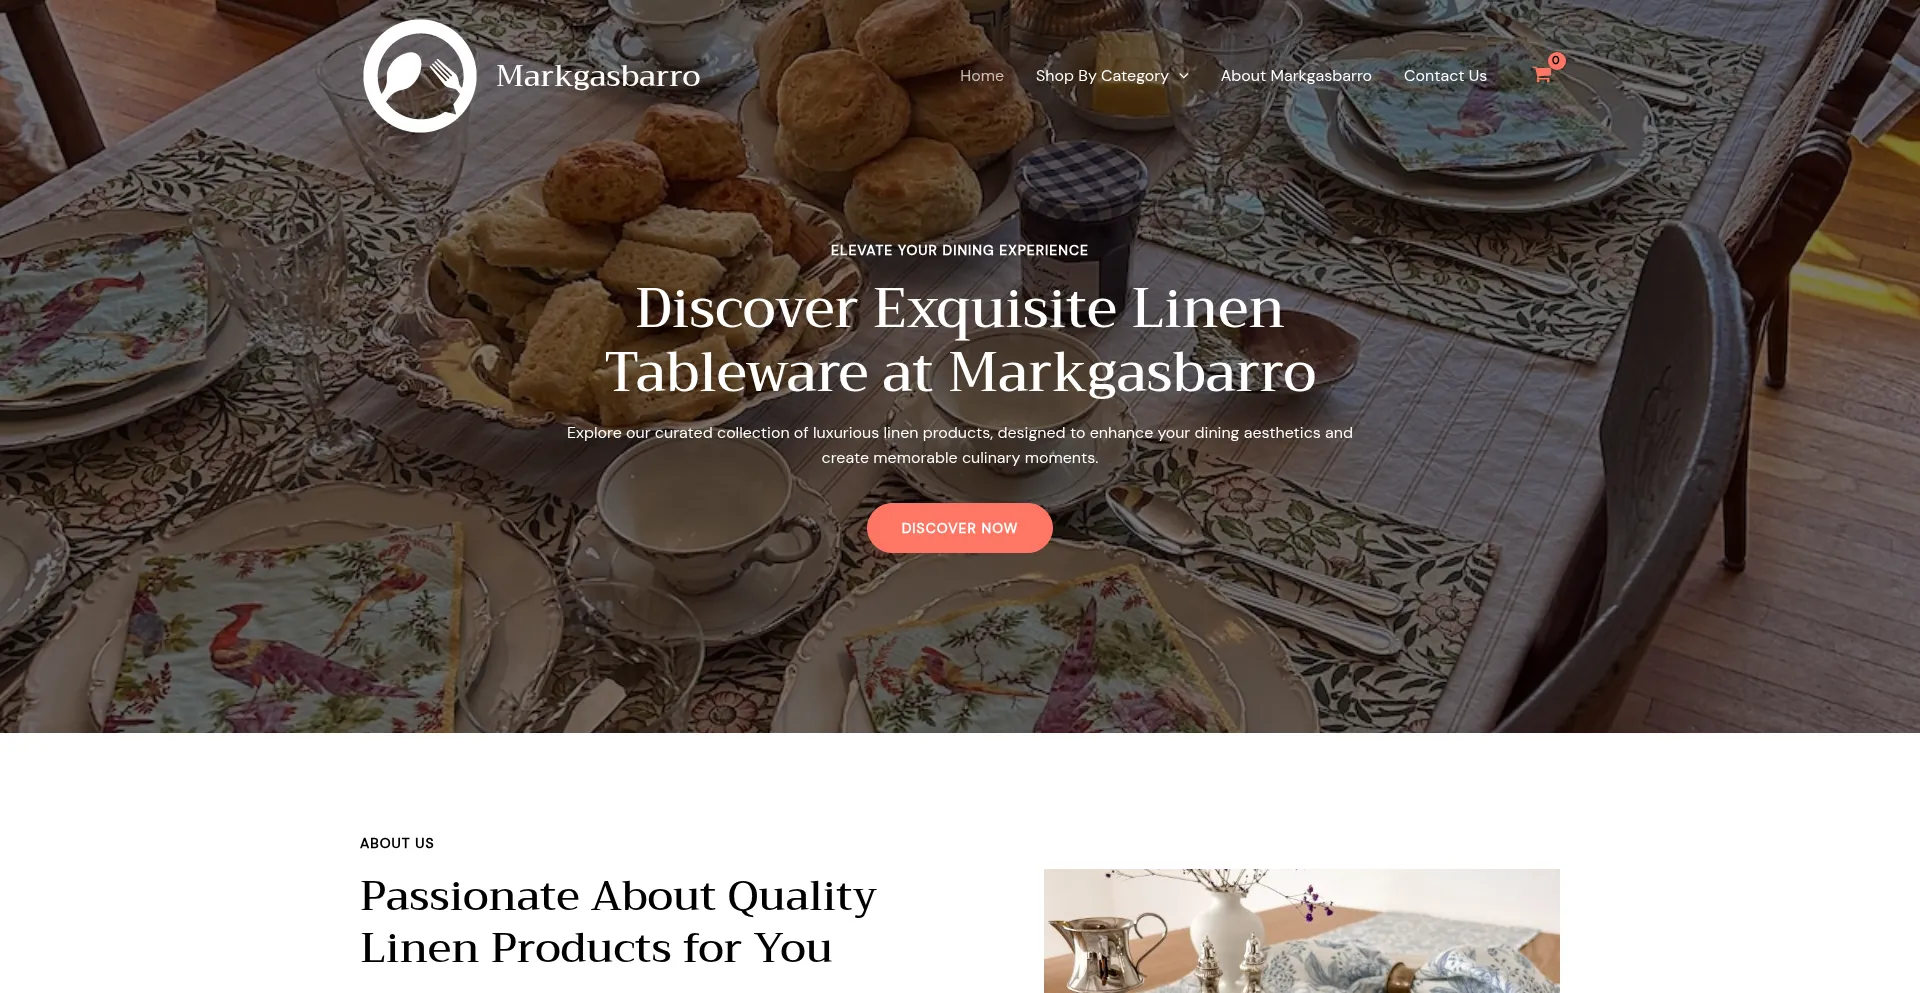
Task: Expand the Shop By Category chevron arrow
Action: pos(1184,76)
